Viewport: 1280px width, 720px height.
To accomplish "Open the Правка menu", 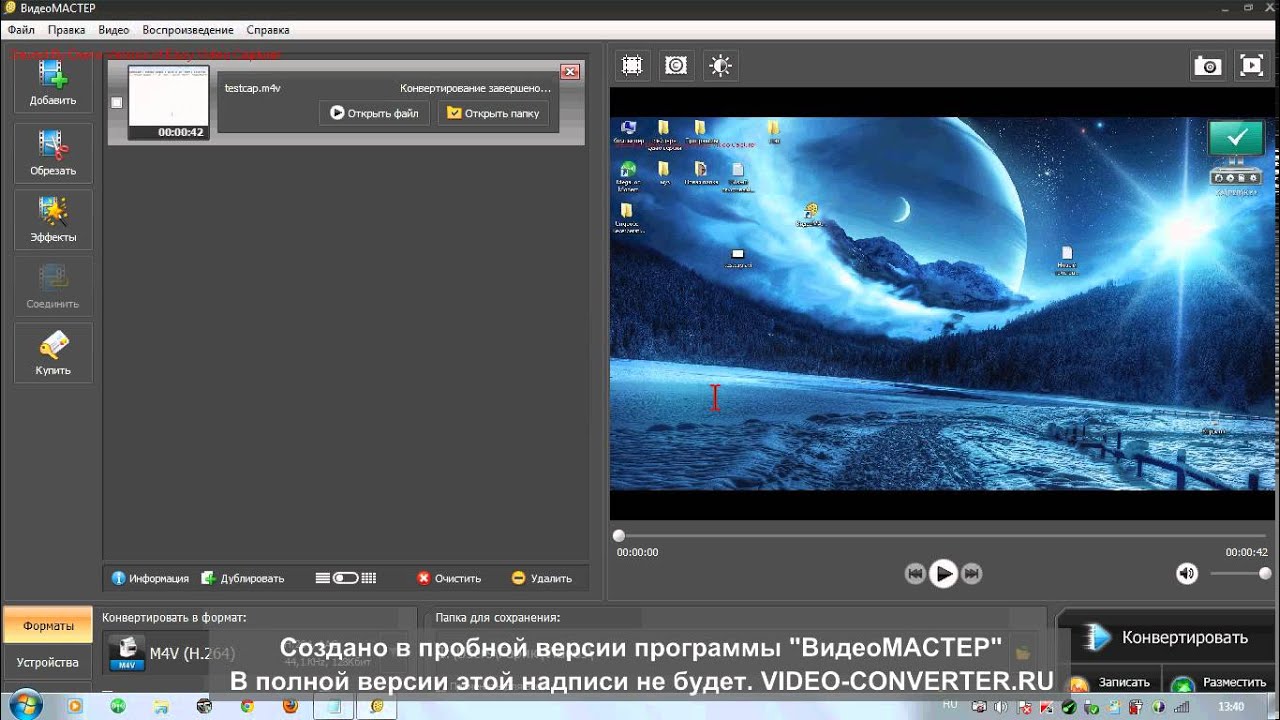I will pos(66,30).
